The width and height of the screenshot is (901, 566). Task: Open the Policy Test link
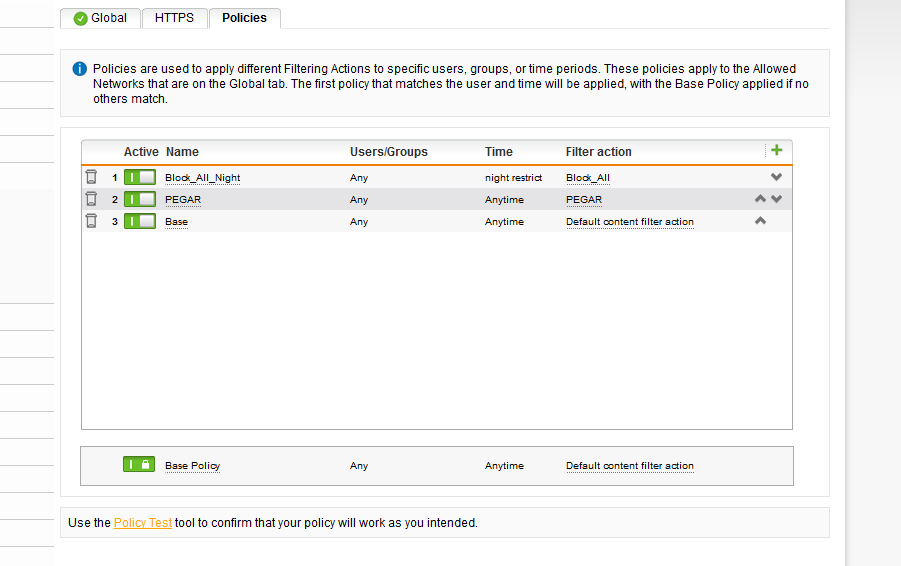point(143,523)
